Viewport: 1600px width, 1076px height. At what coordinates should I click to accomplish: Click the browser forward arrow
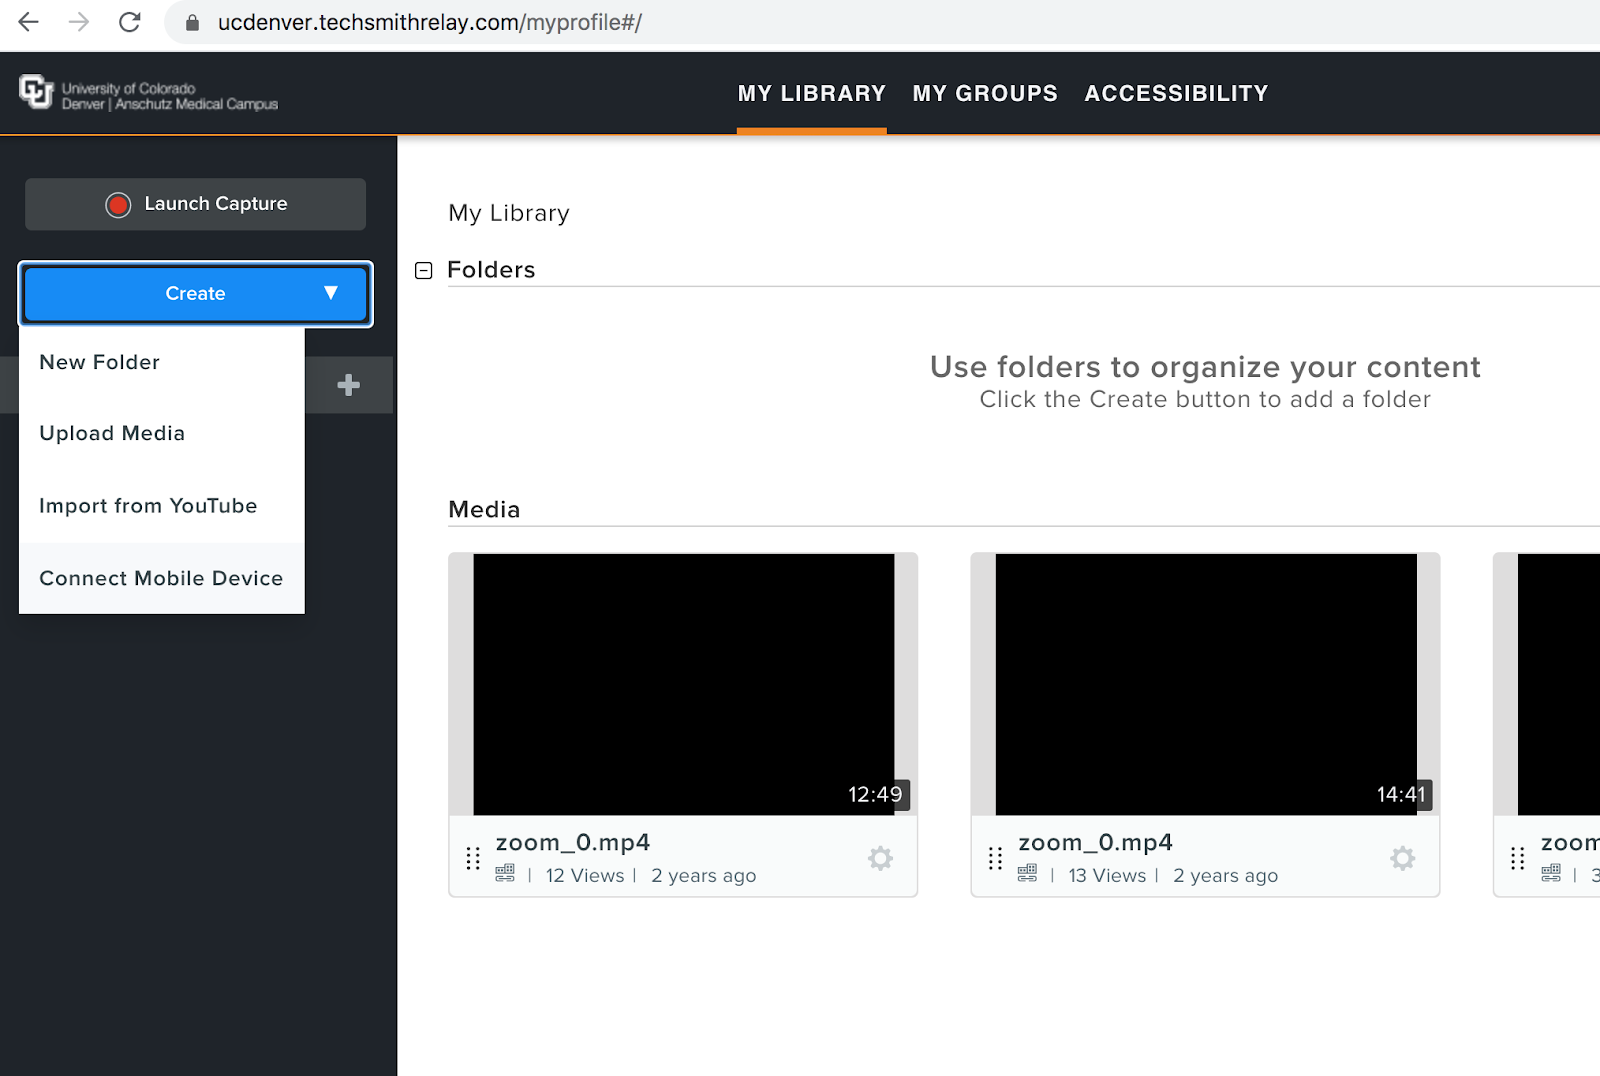point(79,22)
